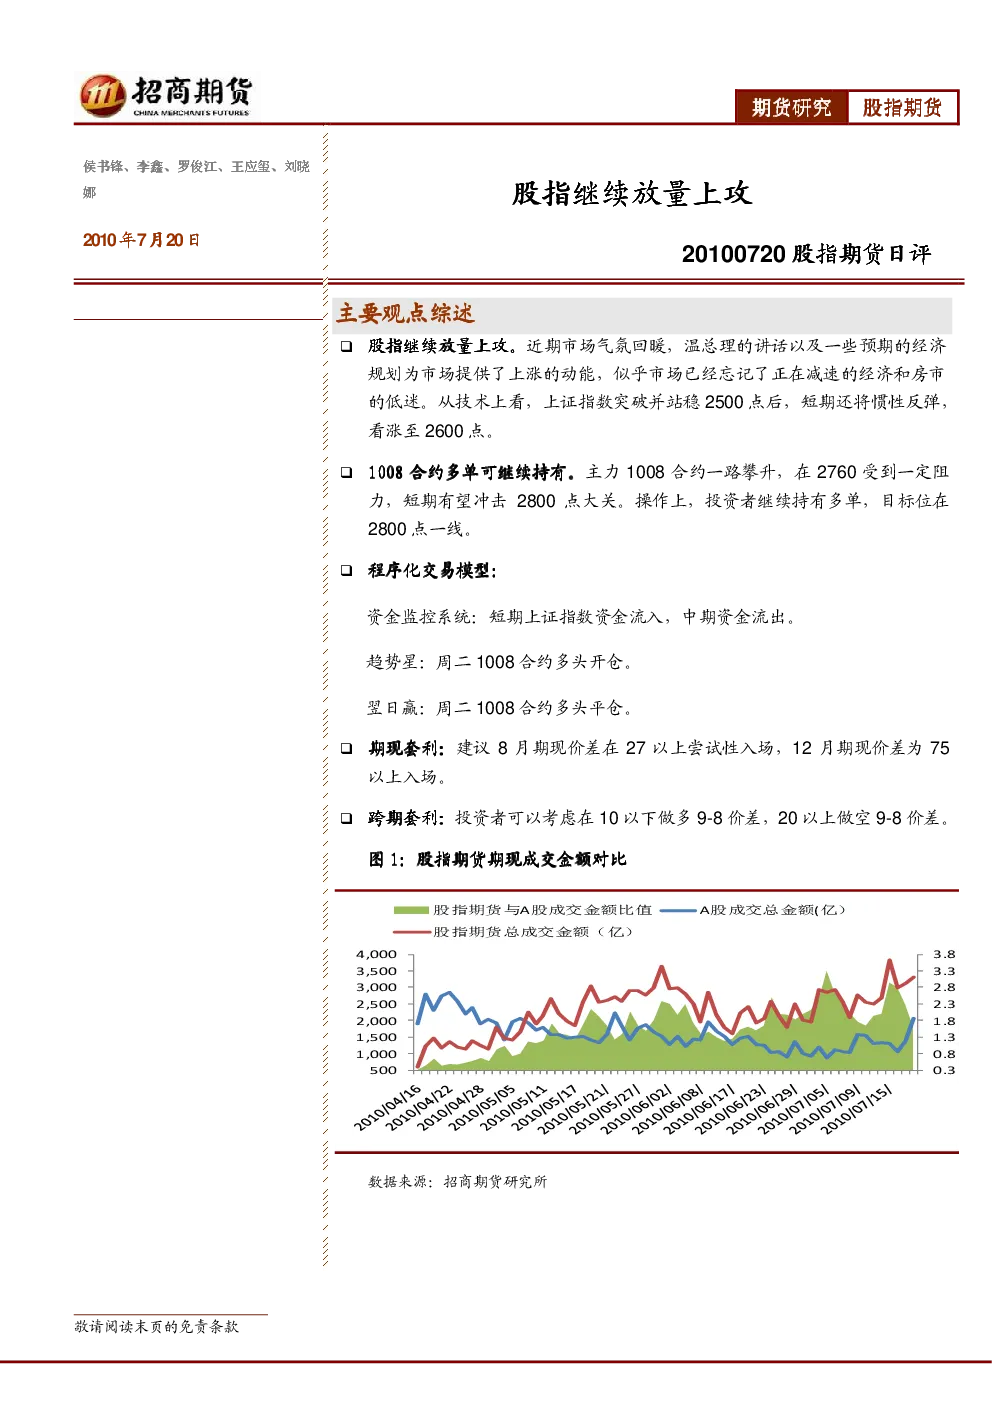Click the blue legend line for A股成交总金额
992x1403 pixels.
pyautogui.click(x=678, y=910)
